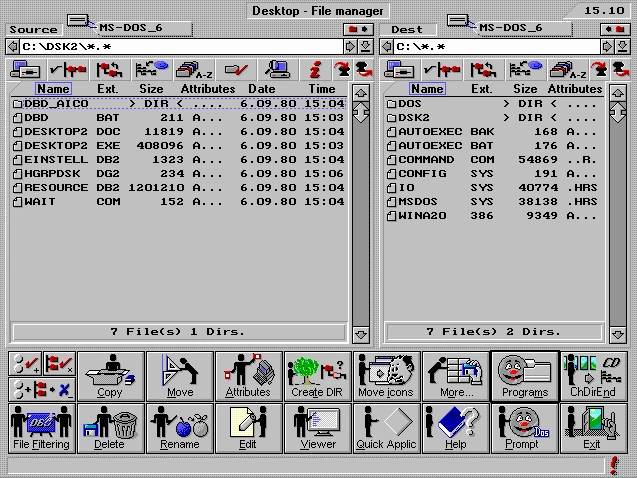The image size is (637, 478).
Task: Click the right arrow beside Source path field
Action: 350,47
